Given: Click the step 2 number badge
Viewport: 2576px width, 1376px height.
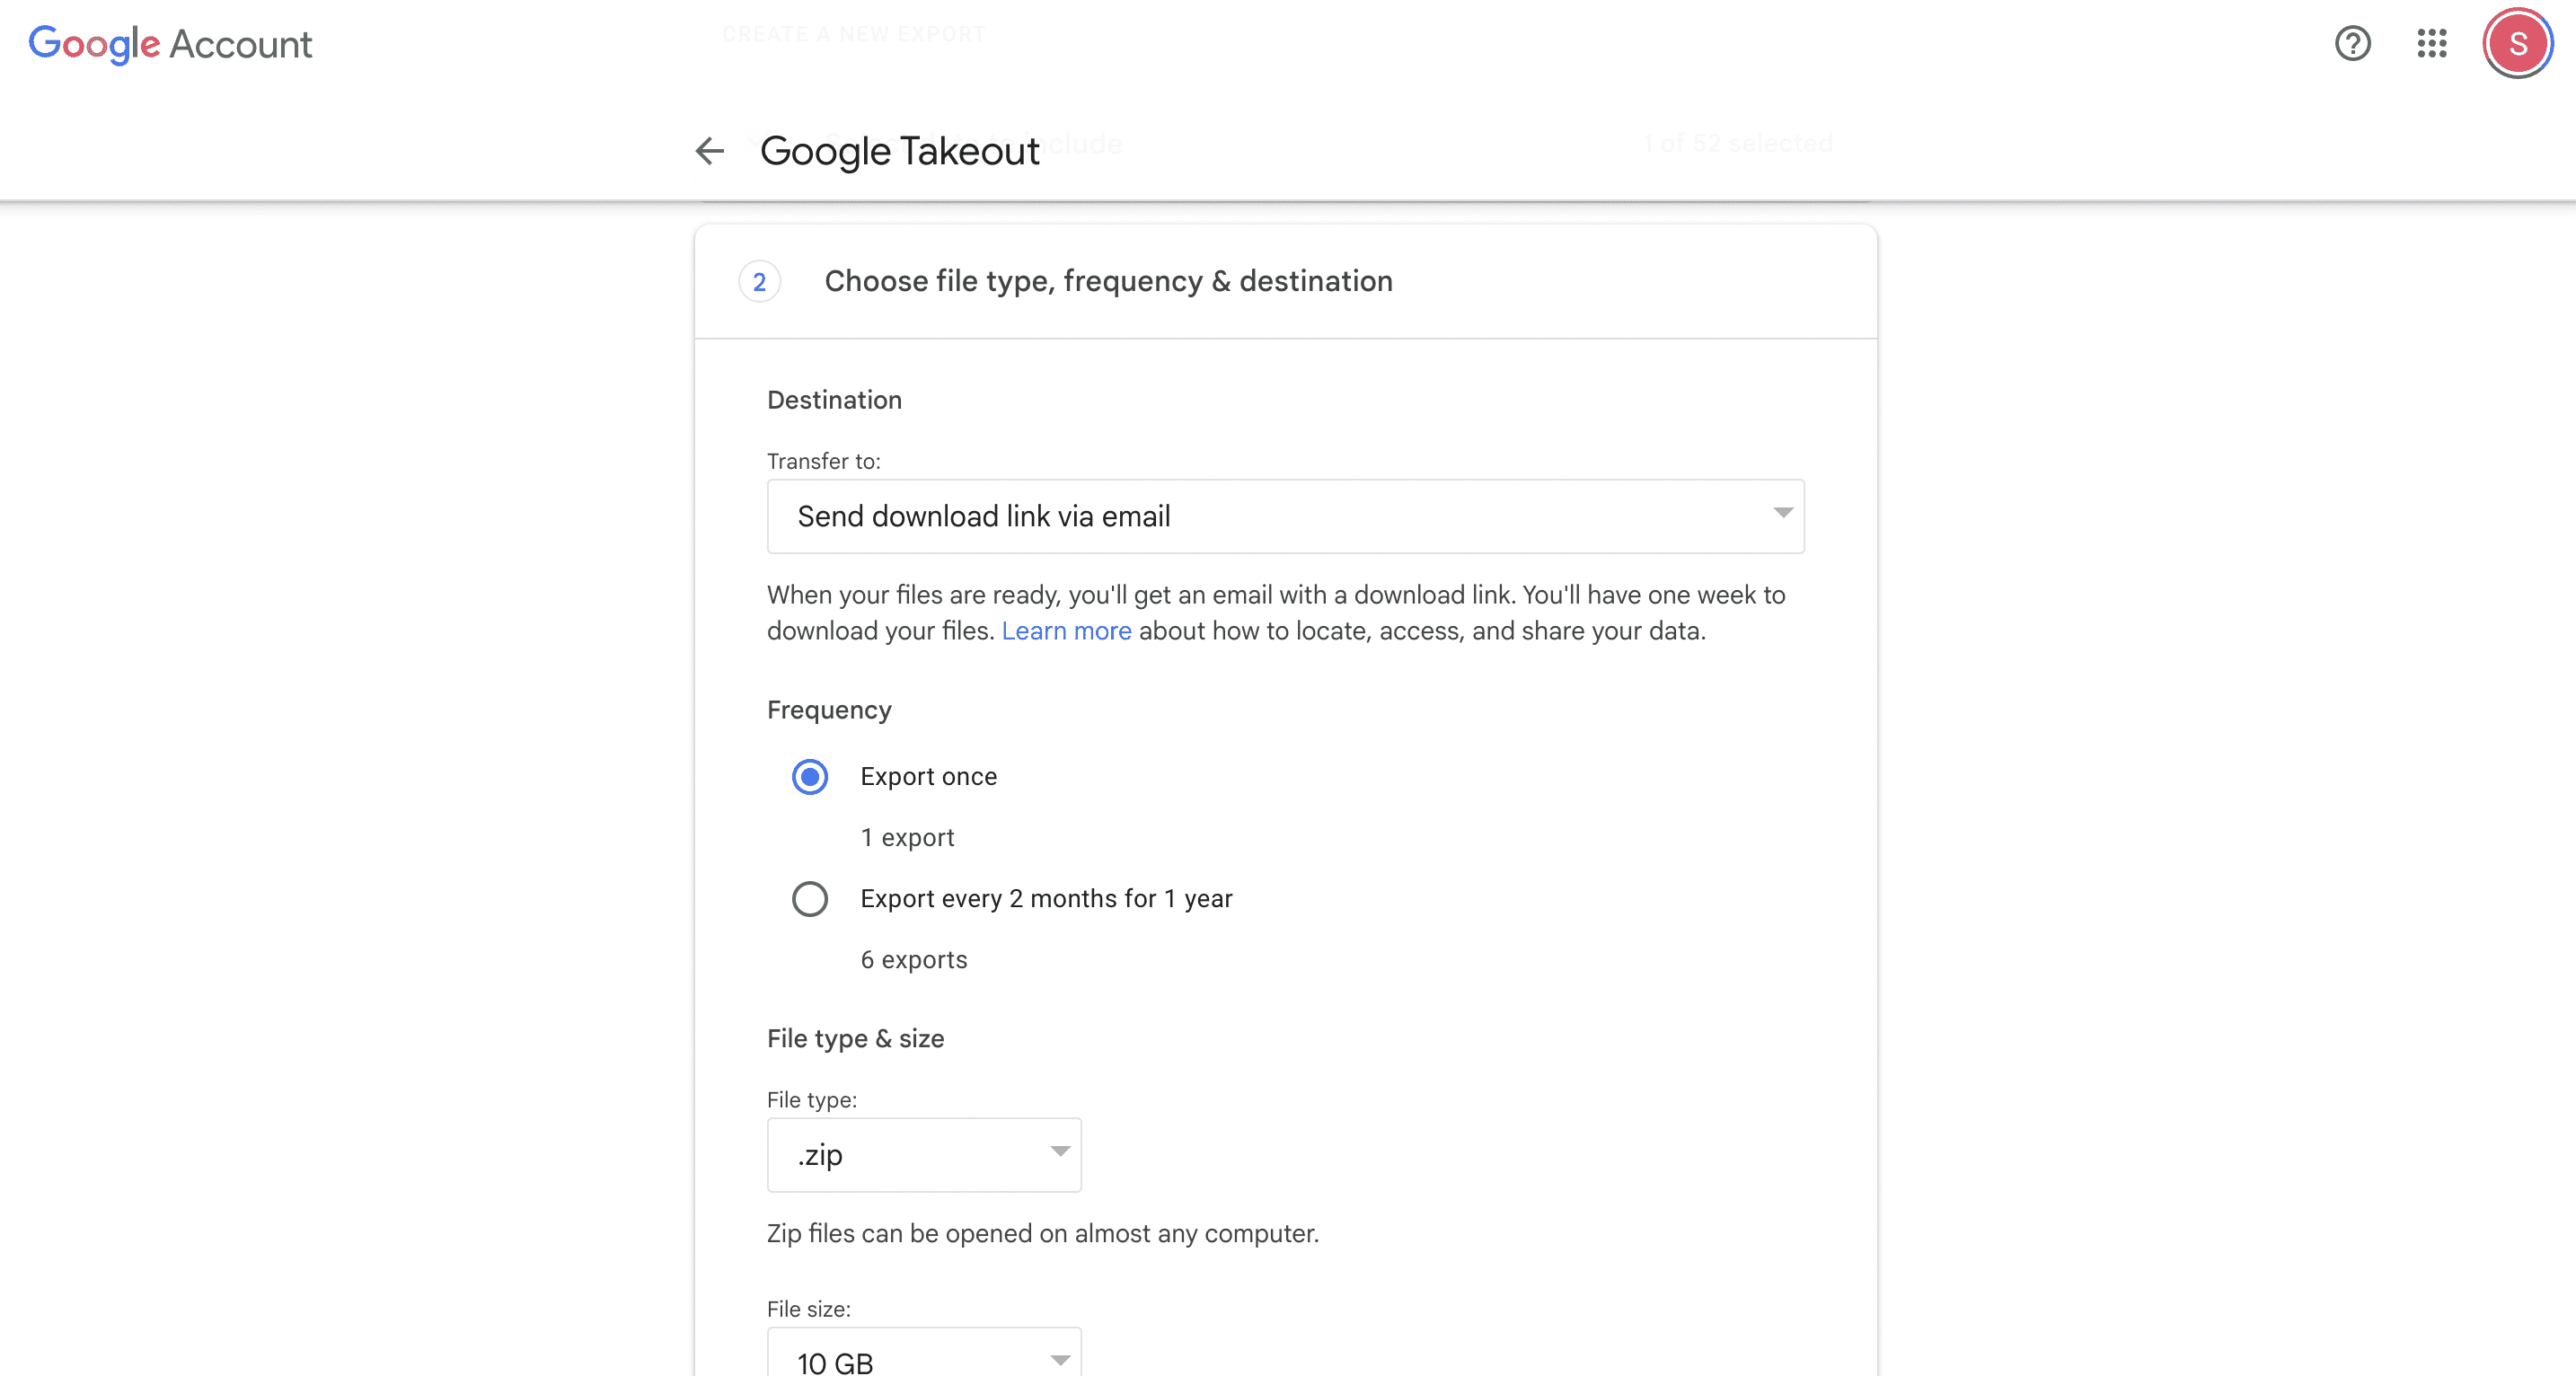Looking at the screenshot, I should click(759, 282).
